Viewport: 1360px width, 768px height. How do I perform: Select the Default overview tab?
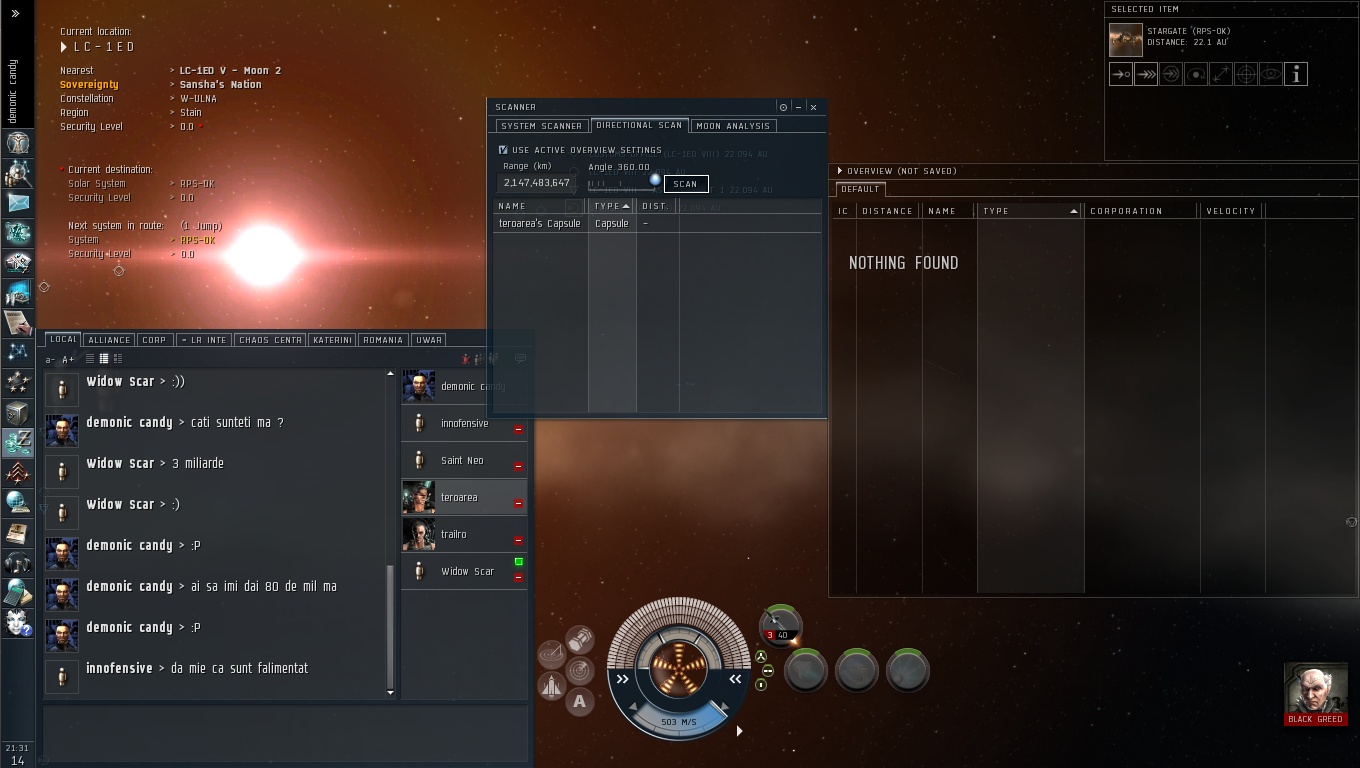[x=860, y=189]
